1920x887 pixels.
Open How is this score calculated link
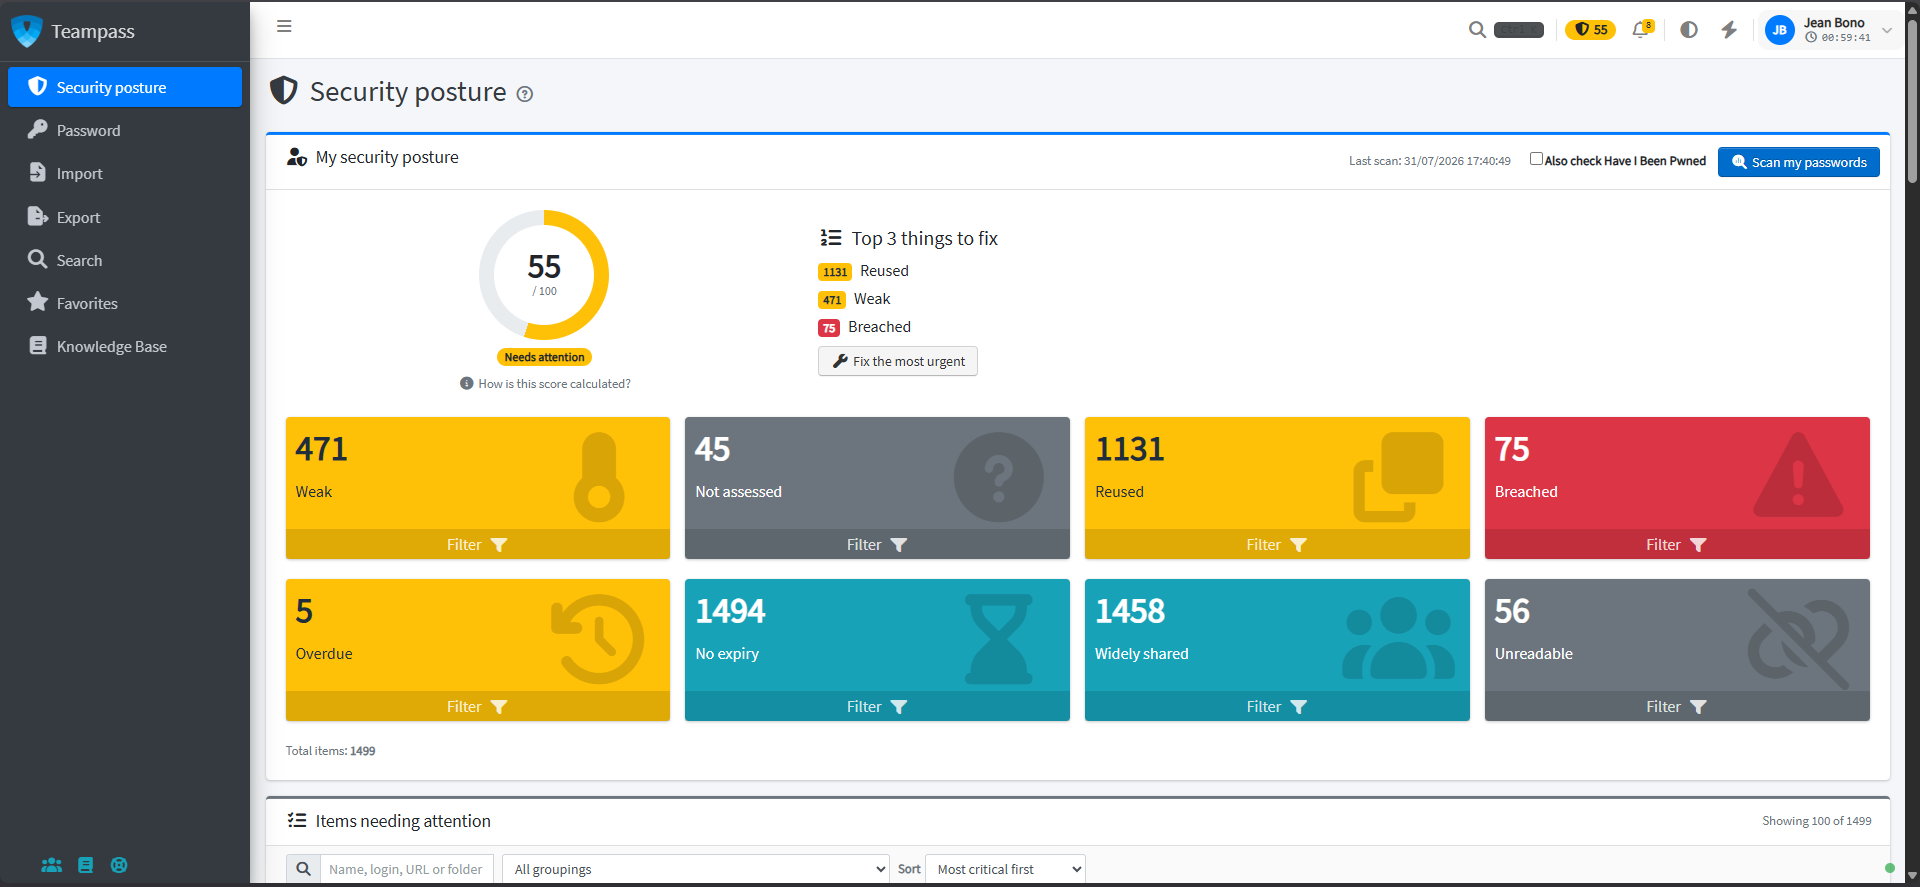click(545, 384)
